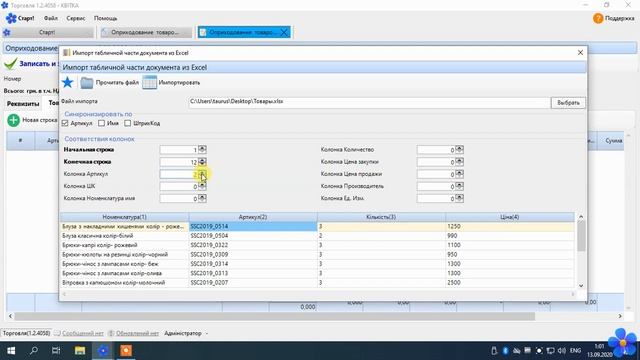Click the Импортировать table icon
640x360 pixels.
[149, 82]
